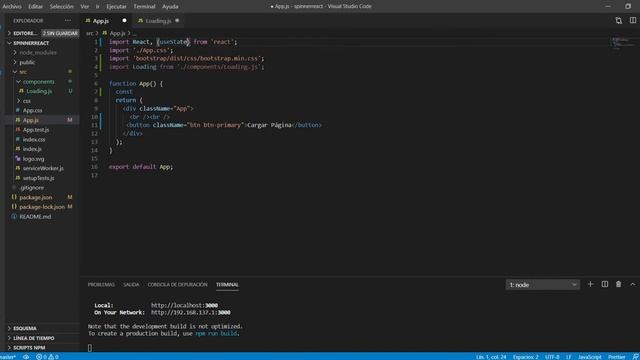Click the 2 SIN GUARDAR badge
The width and height of the screenshot is (640, 360).
pyautogui.click(x=60, y=33)
